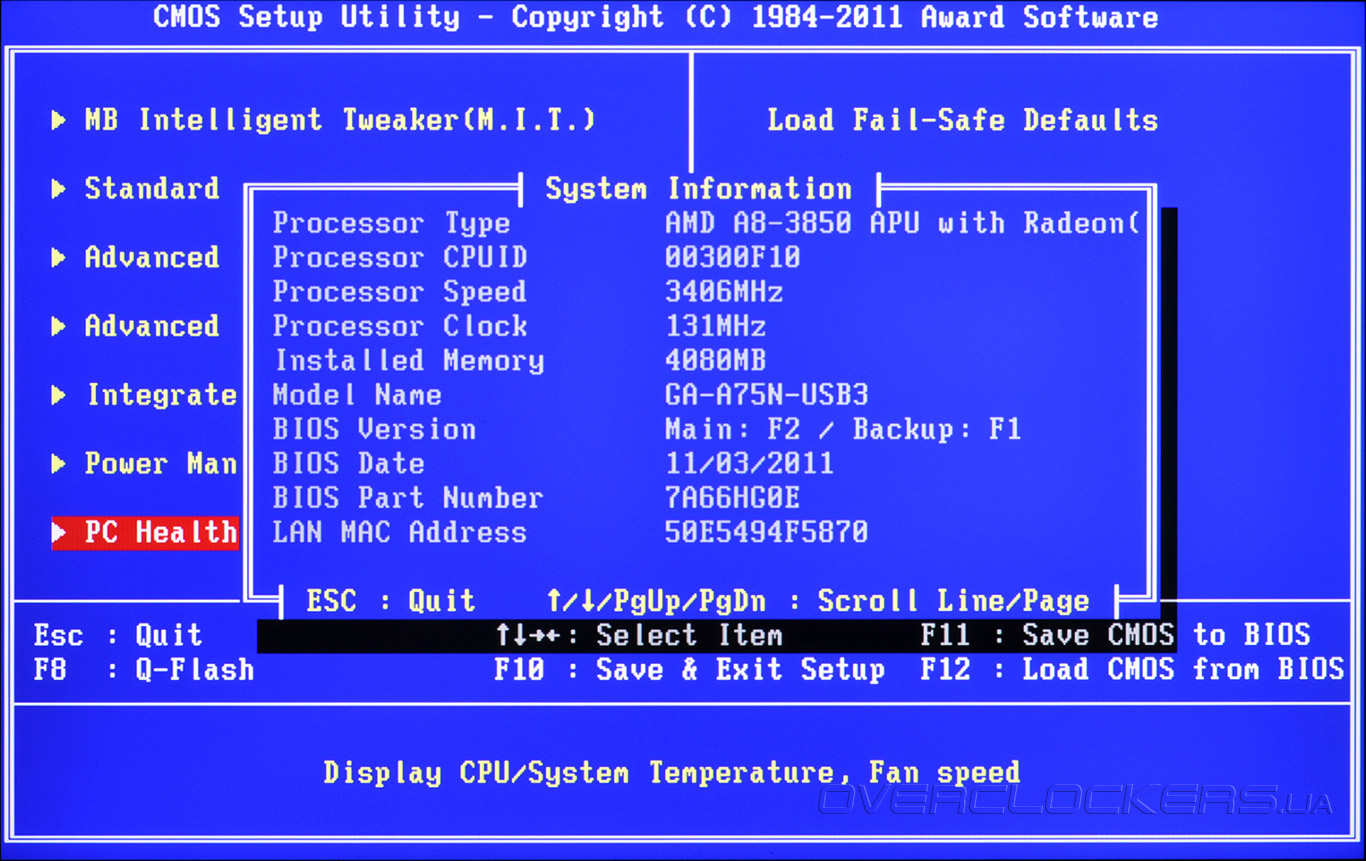Click the 4080MB memory value

click(716, 360)
